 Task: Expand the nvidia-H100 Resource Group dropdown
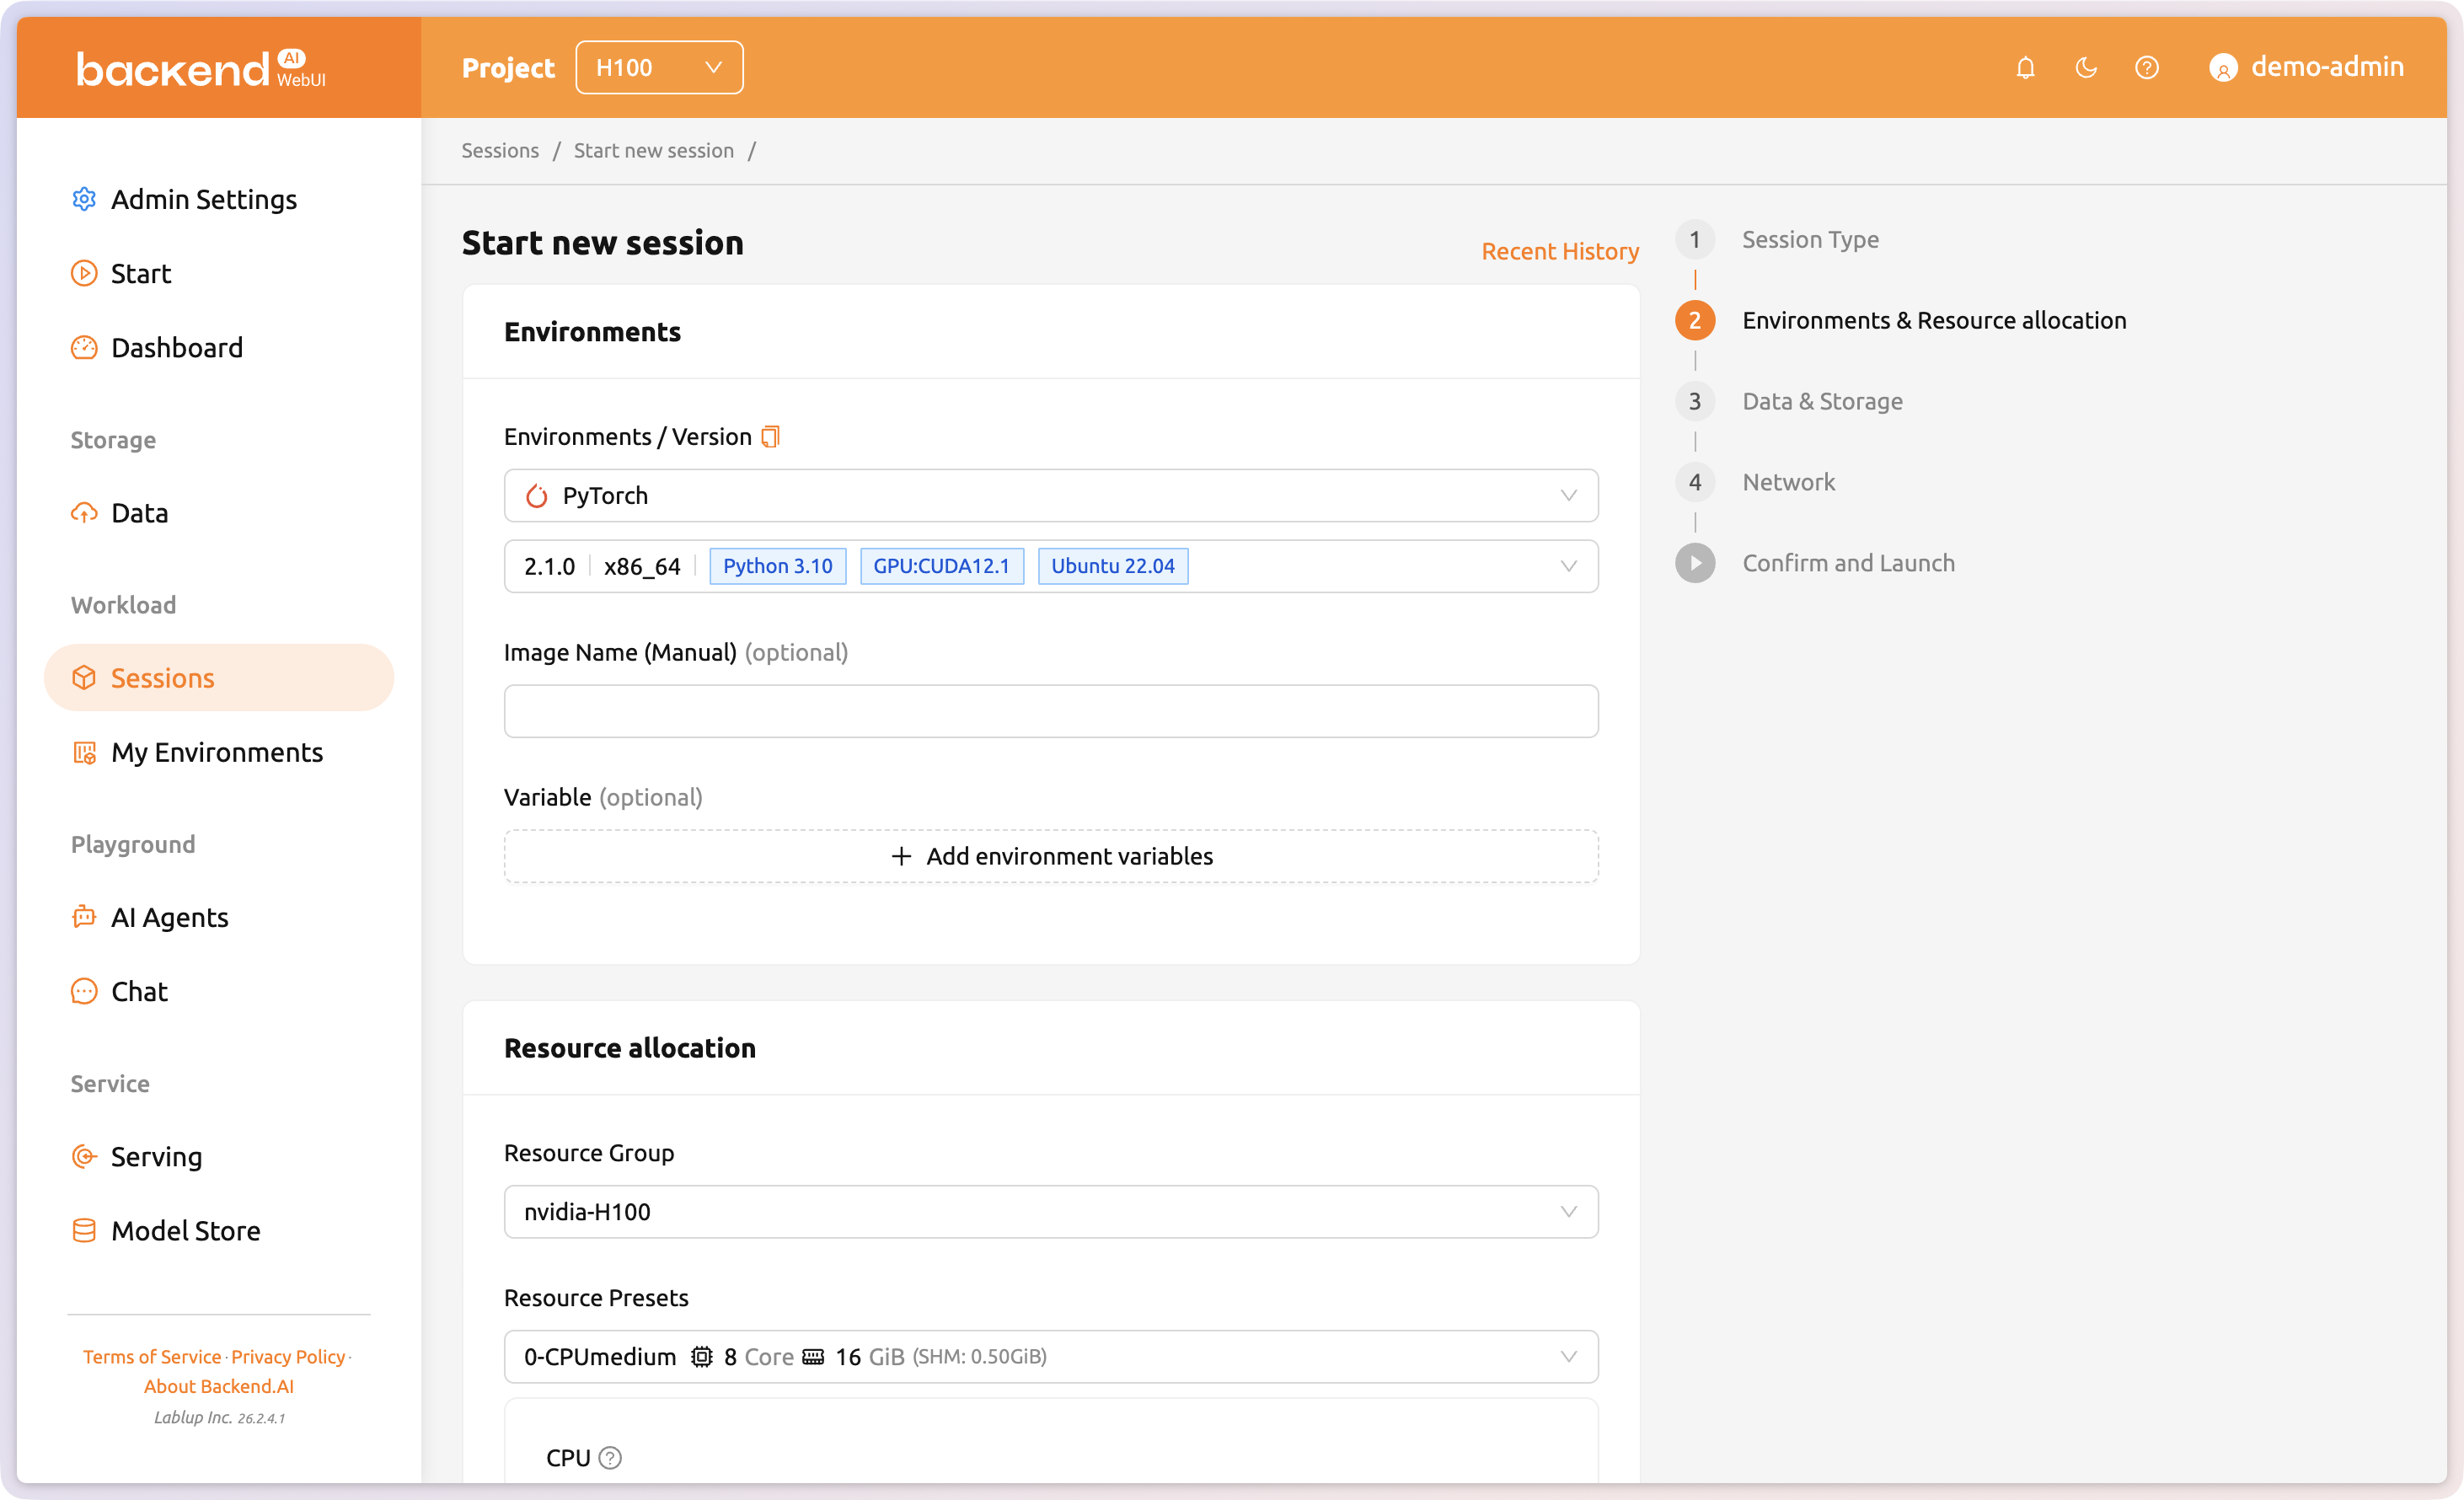[1050, 1212]
